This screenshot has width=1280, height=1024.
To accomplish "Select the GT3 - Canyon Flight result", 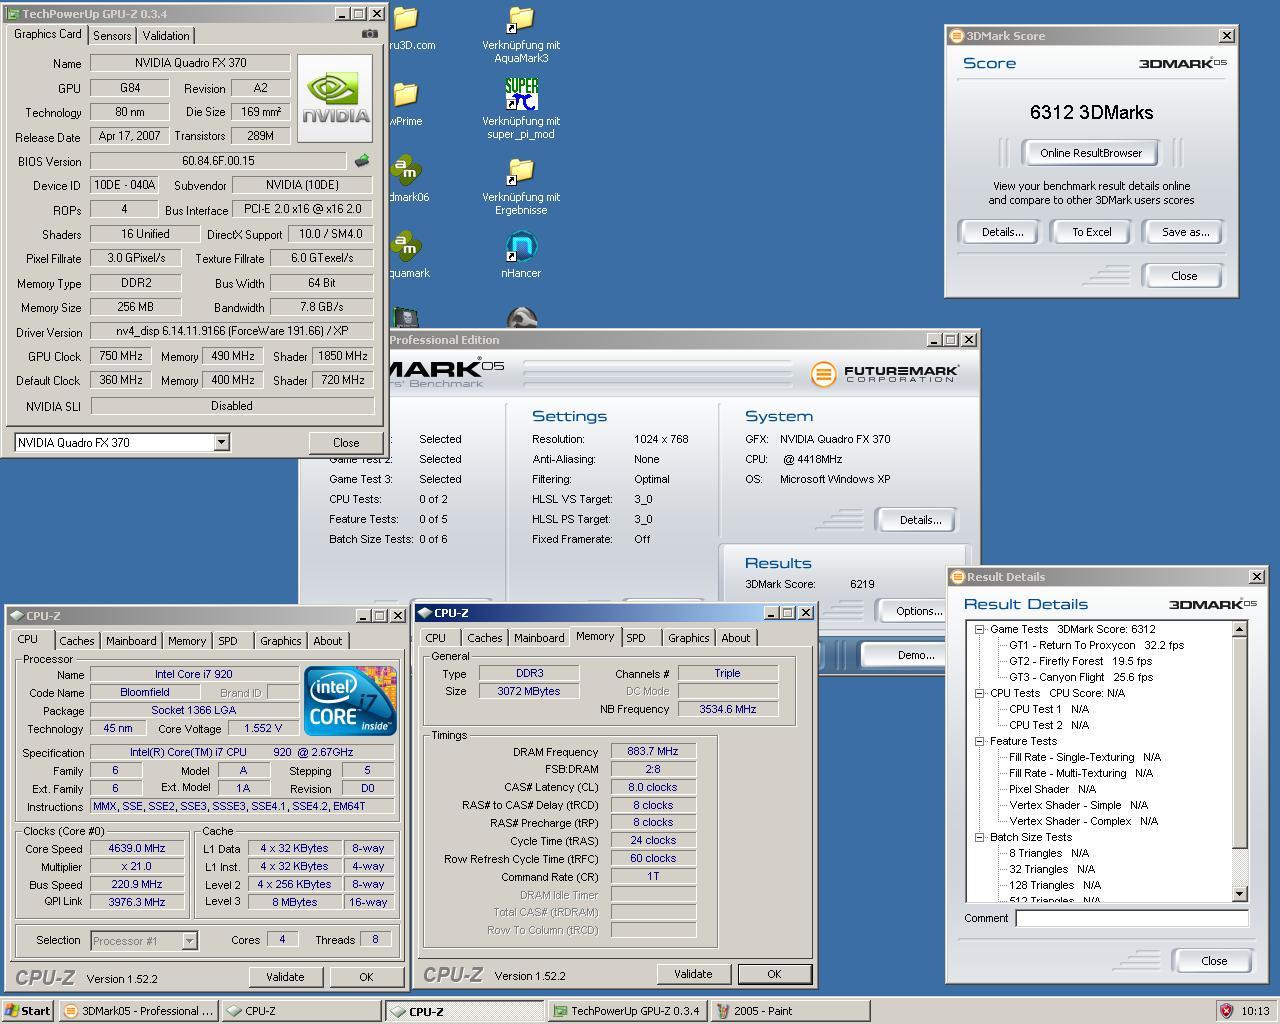I will coord(1081,677).
